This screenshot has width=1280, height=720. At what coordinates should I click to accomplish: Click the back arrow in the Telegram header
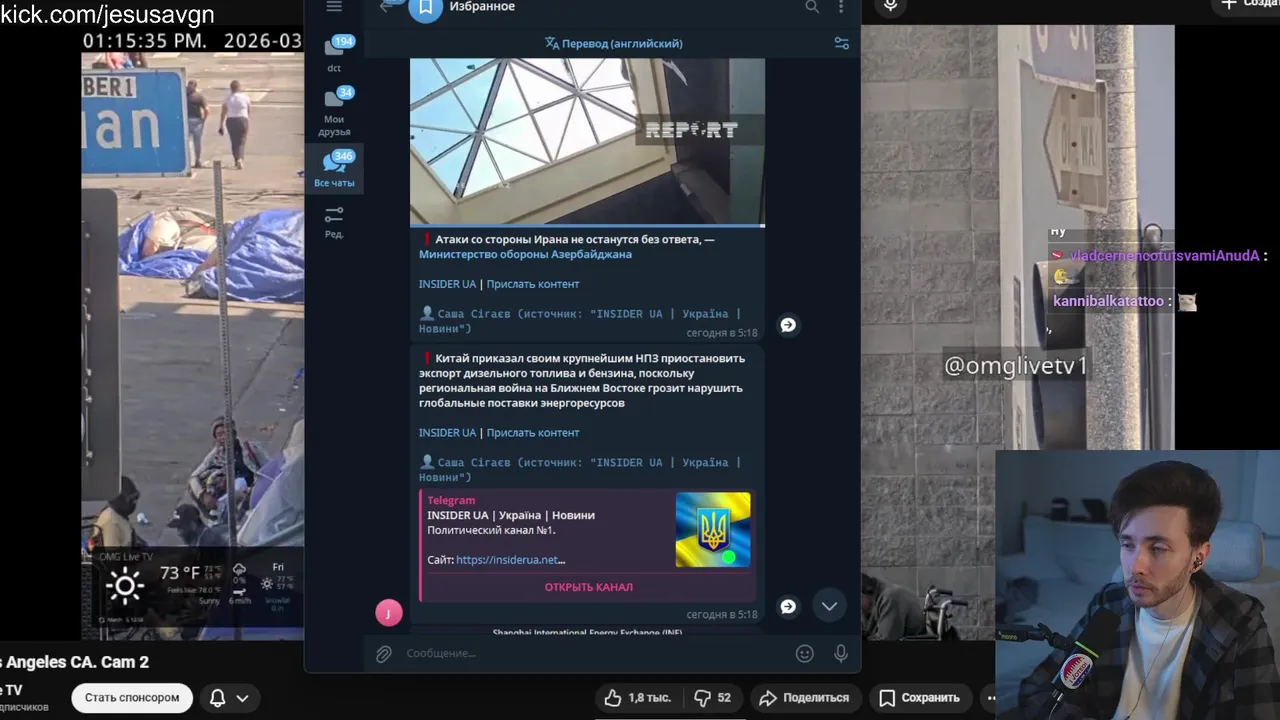387,6
